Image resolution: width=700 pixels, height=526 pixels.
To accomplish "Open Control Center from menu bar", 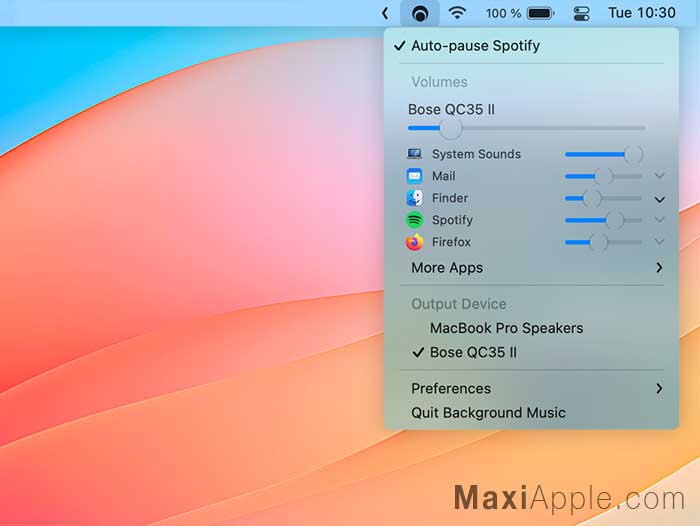I will click(581, 13).
